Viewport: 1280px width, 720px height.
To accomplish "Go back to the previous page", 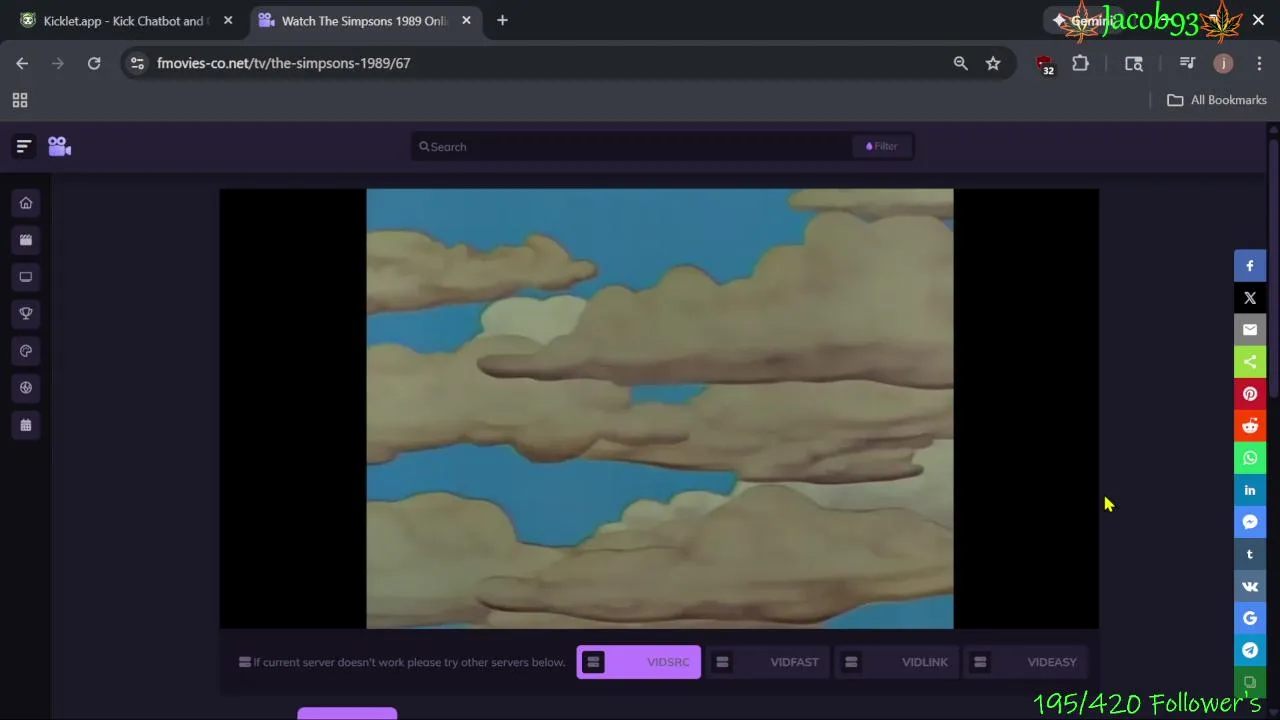I will pos(22,63).
